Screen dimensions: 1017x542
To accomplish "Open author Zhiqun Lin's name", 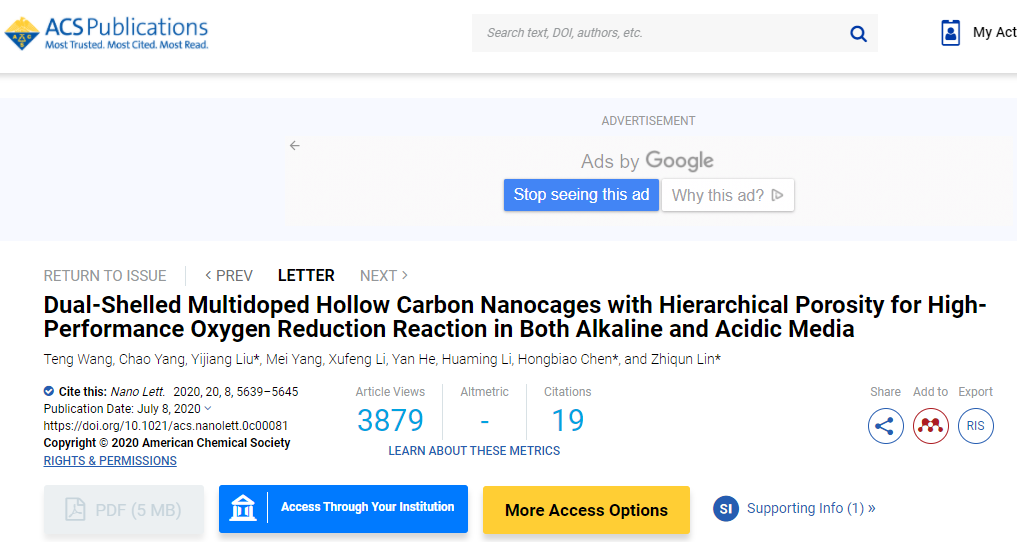I will [x=684, y=360].
